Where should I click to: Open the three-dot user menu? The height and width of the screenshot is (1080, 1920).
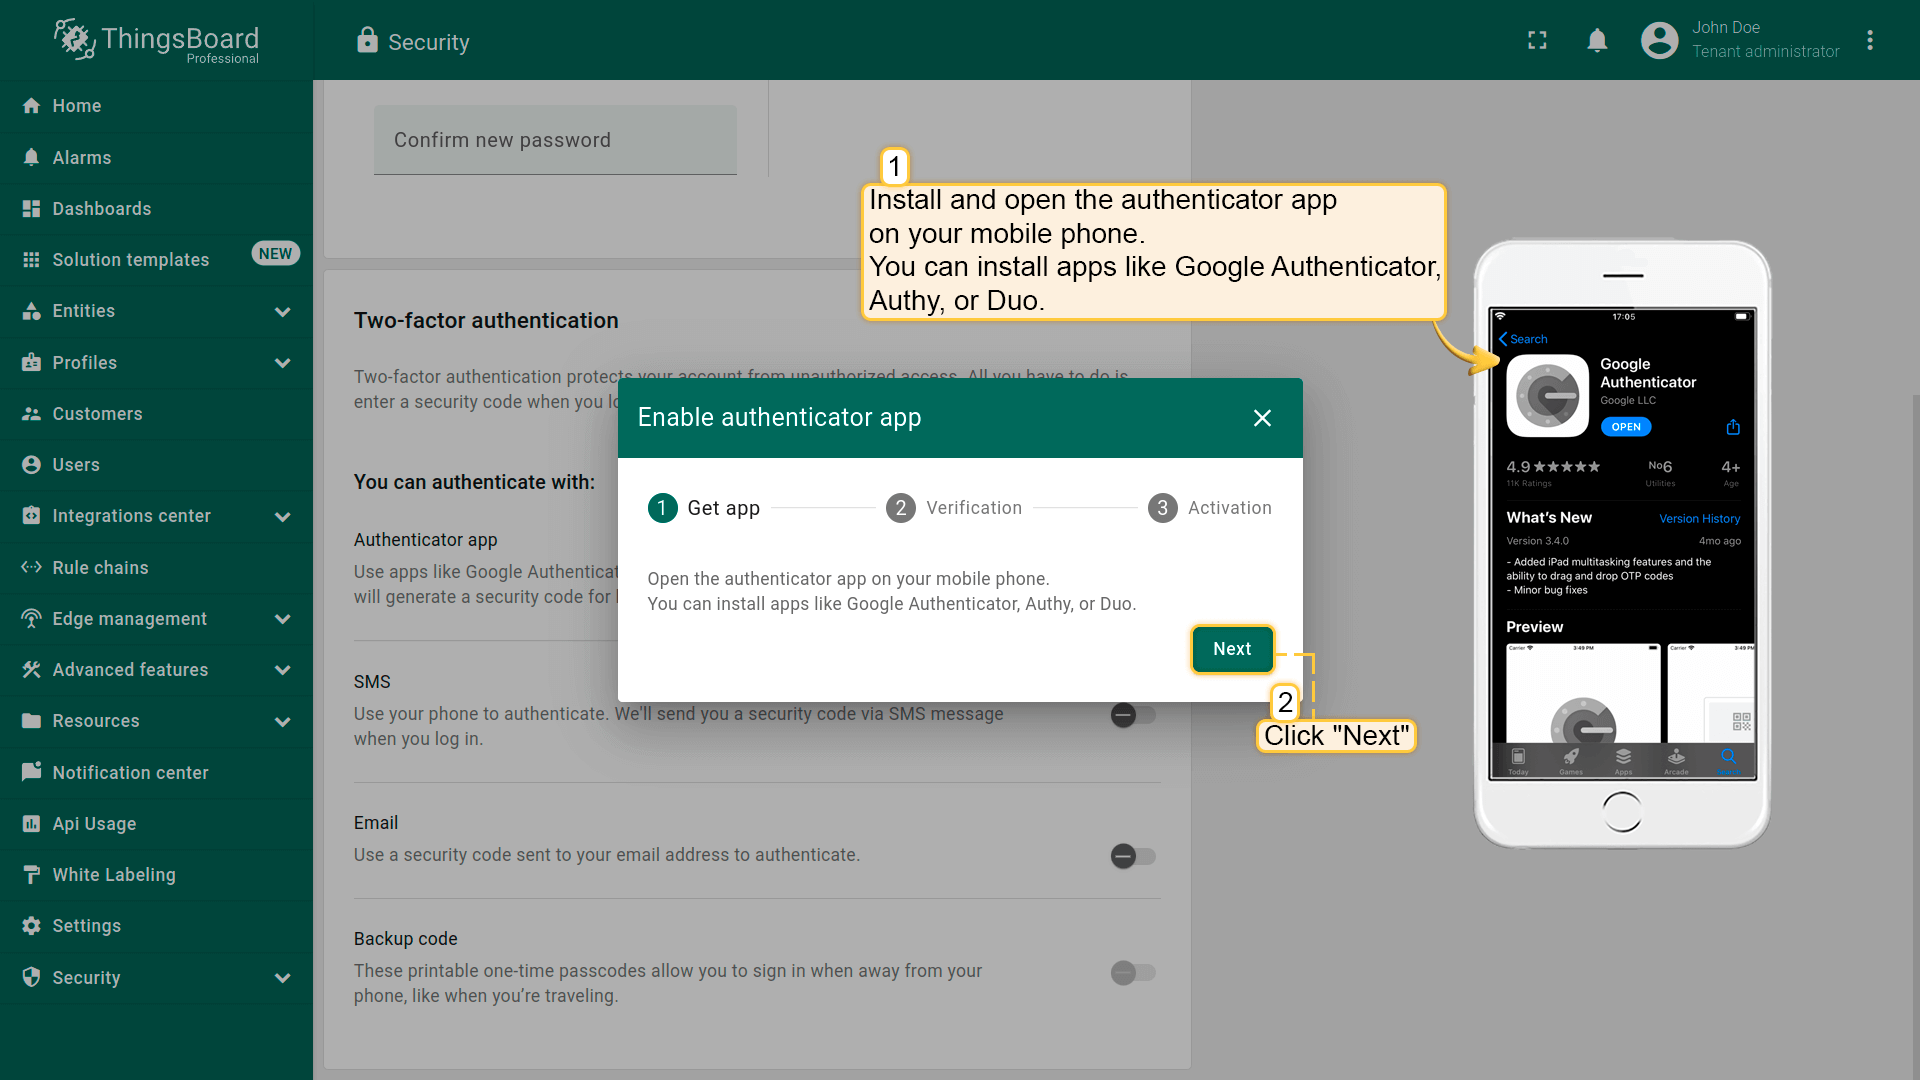[x=1869, y=40]
